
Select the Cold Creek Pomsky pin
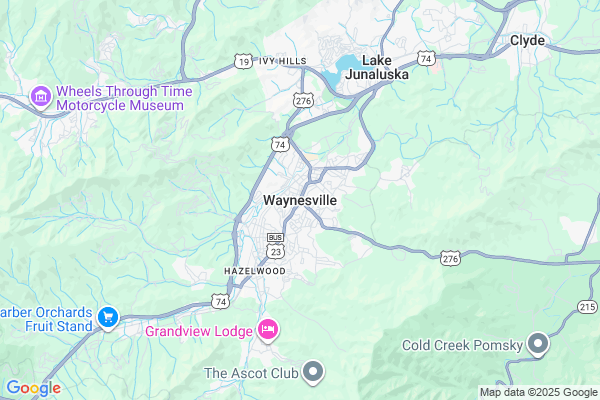click(x=538, y=344)
